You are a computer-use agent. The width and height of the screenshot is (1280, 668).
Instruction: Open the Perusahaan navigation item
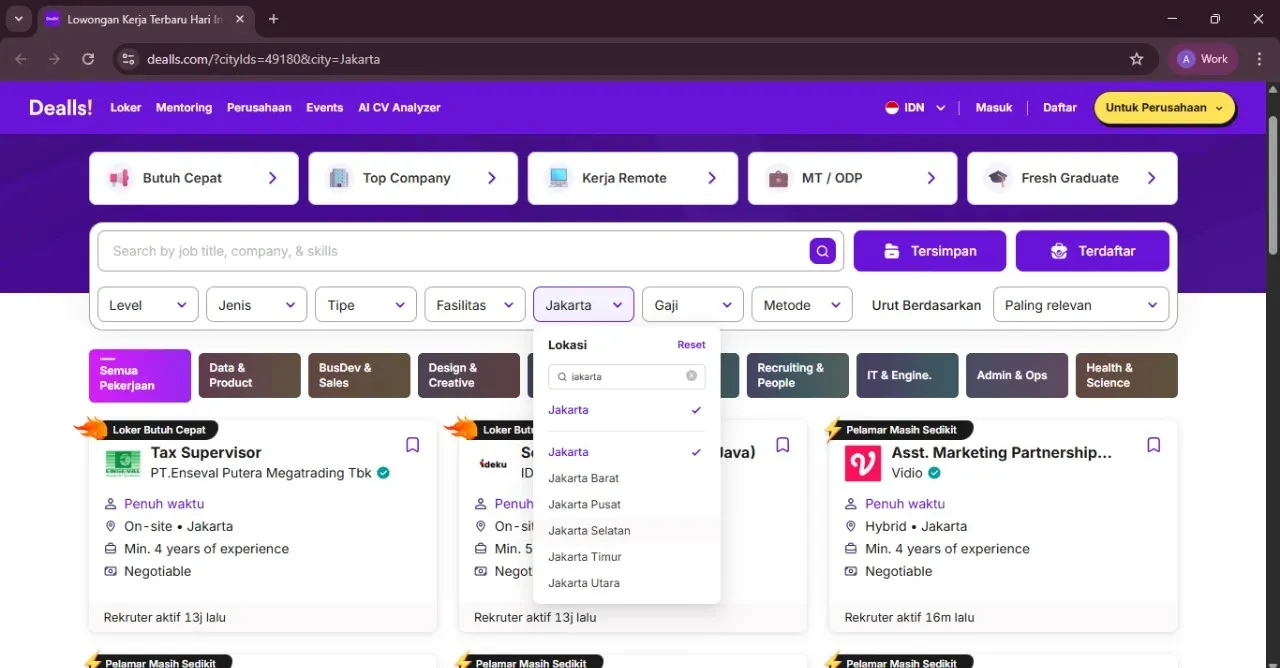259,108
